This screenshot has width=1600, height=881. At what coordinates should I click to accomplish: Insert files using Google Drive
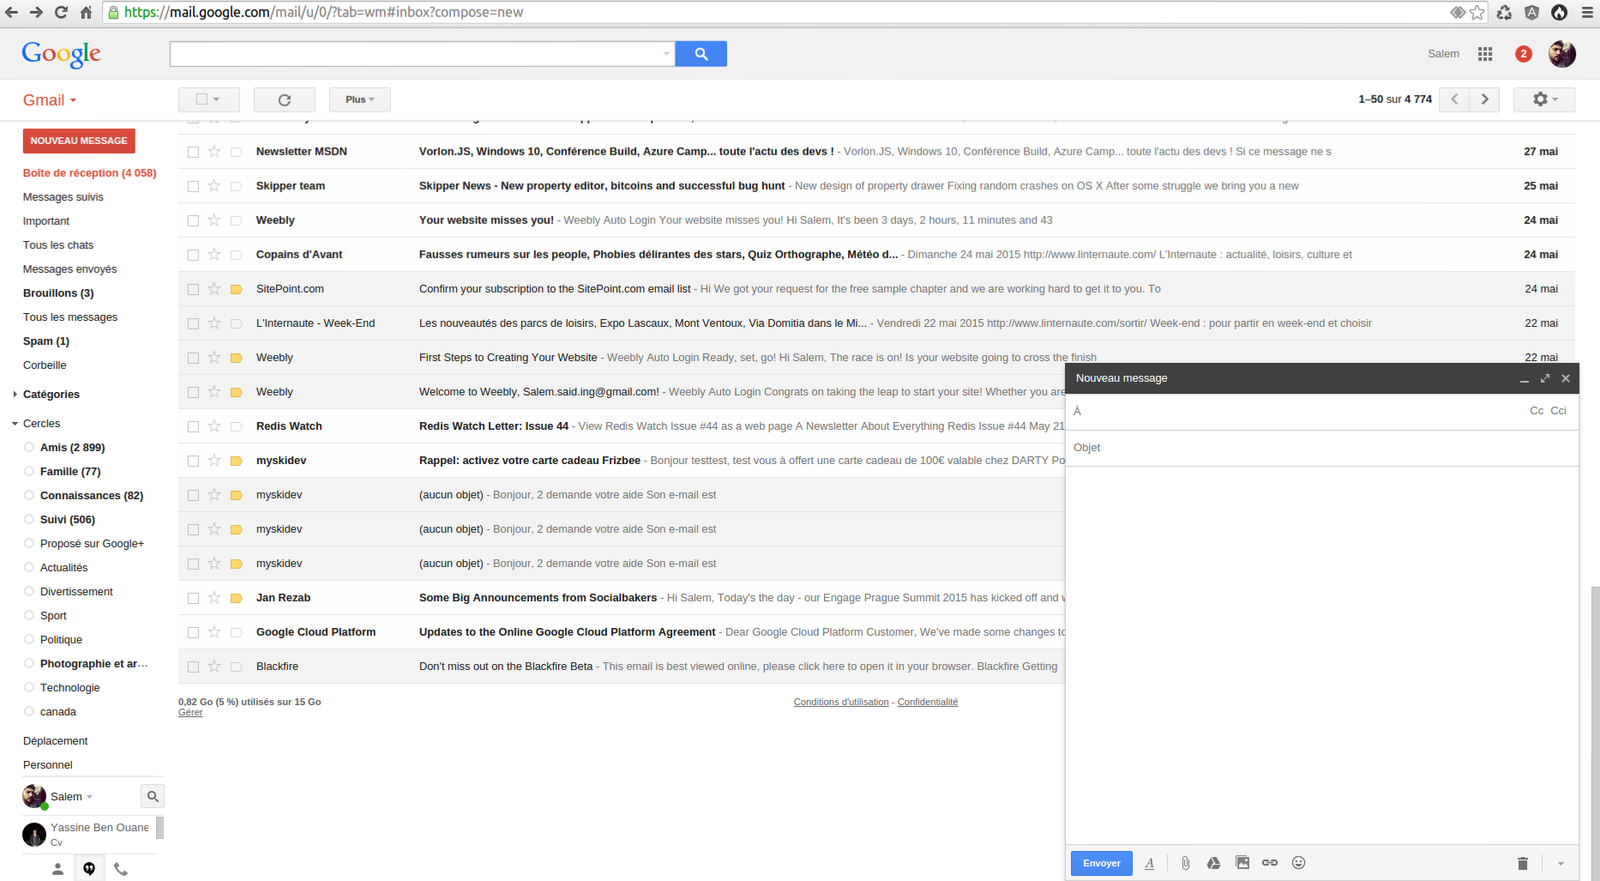(1213, 863)
